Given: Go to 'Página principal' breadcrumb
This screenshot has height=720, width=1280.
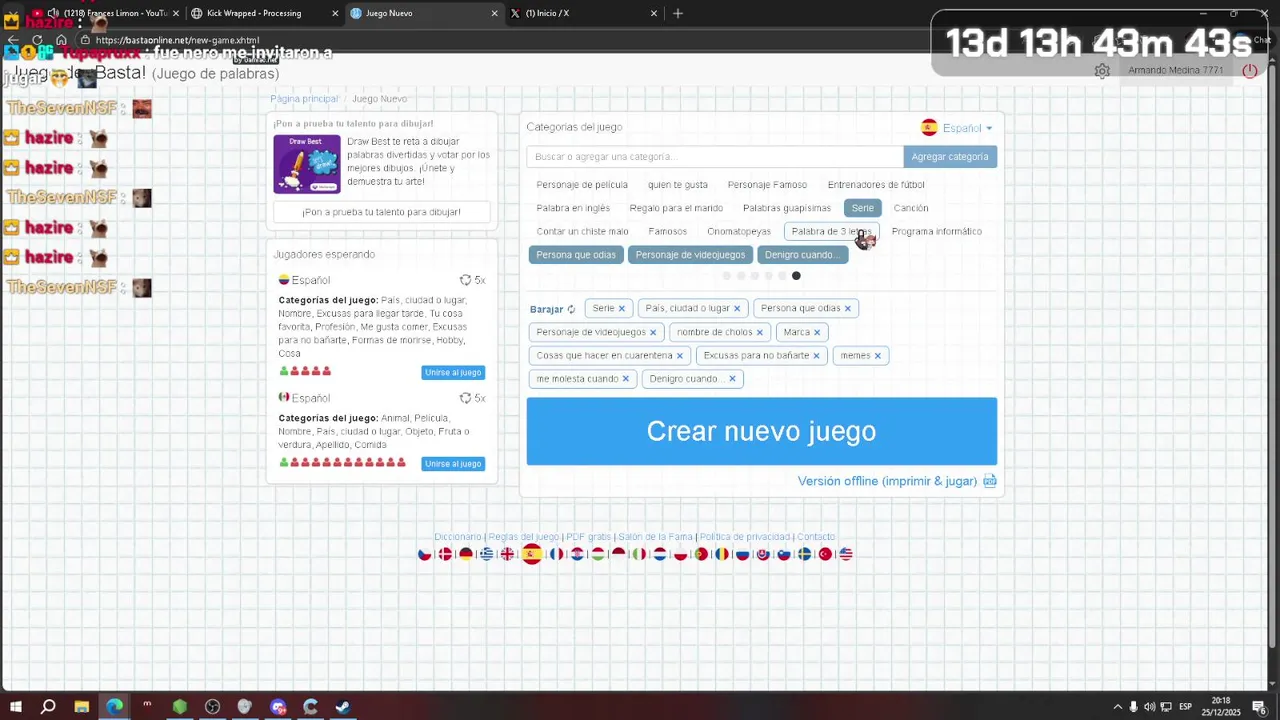Looking at the screenshot, I should 305,99.
